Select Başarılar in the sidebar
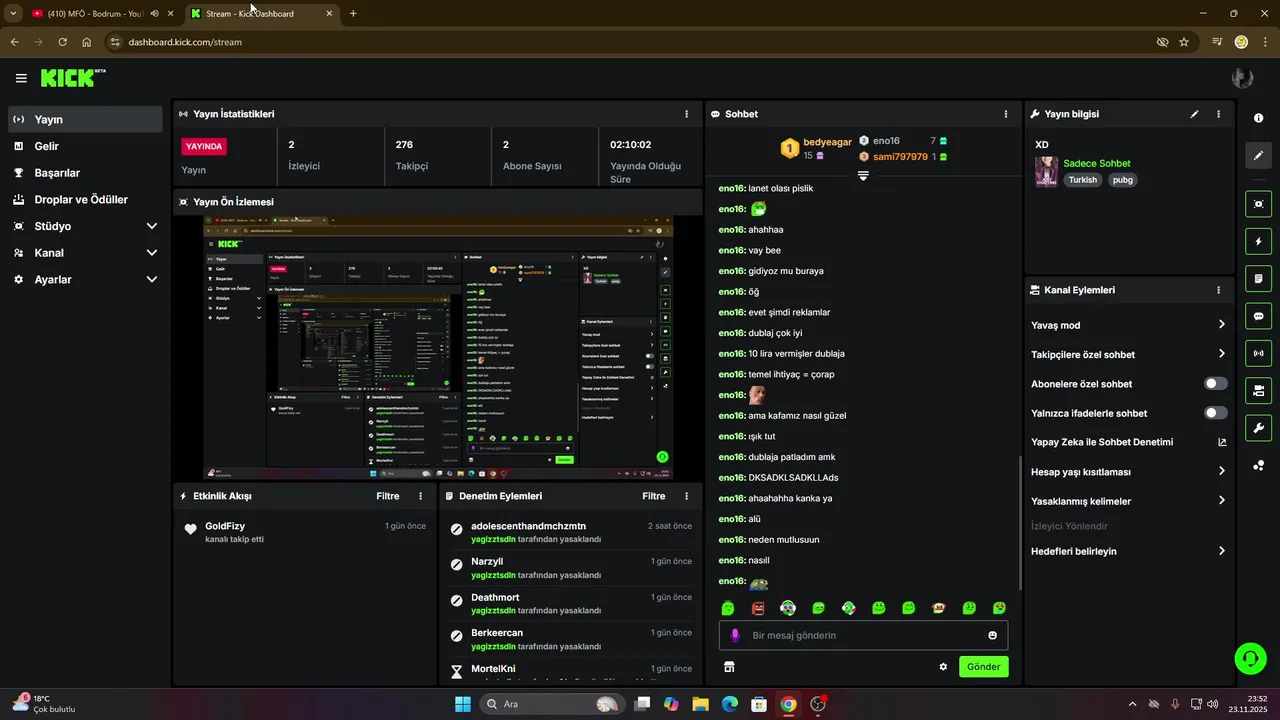 click(85, 173)
